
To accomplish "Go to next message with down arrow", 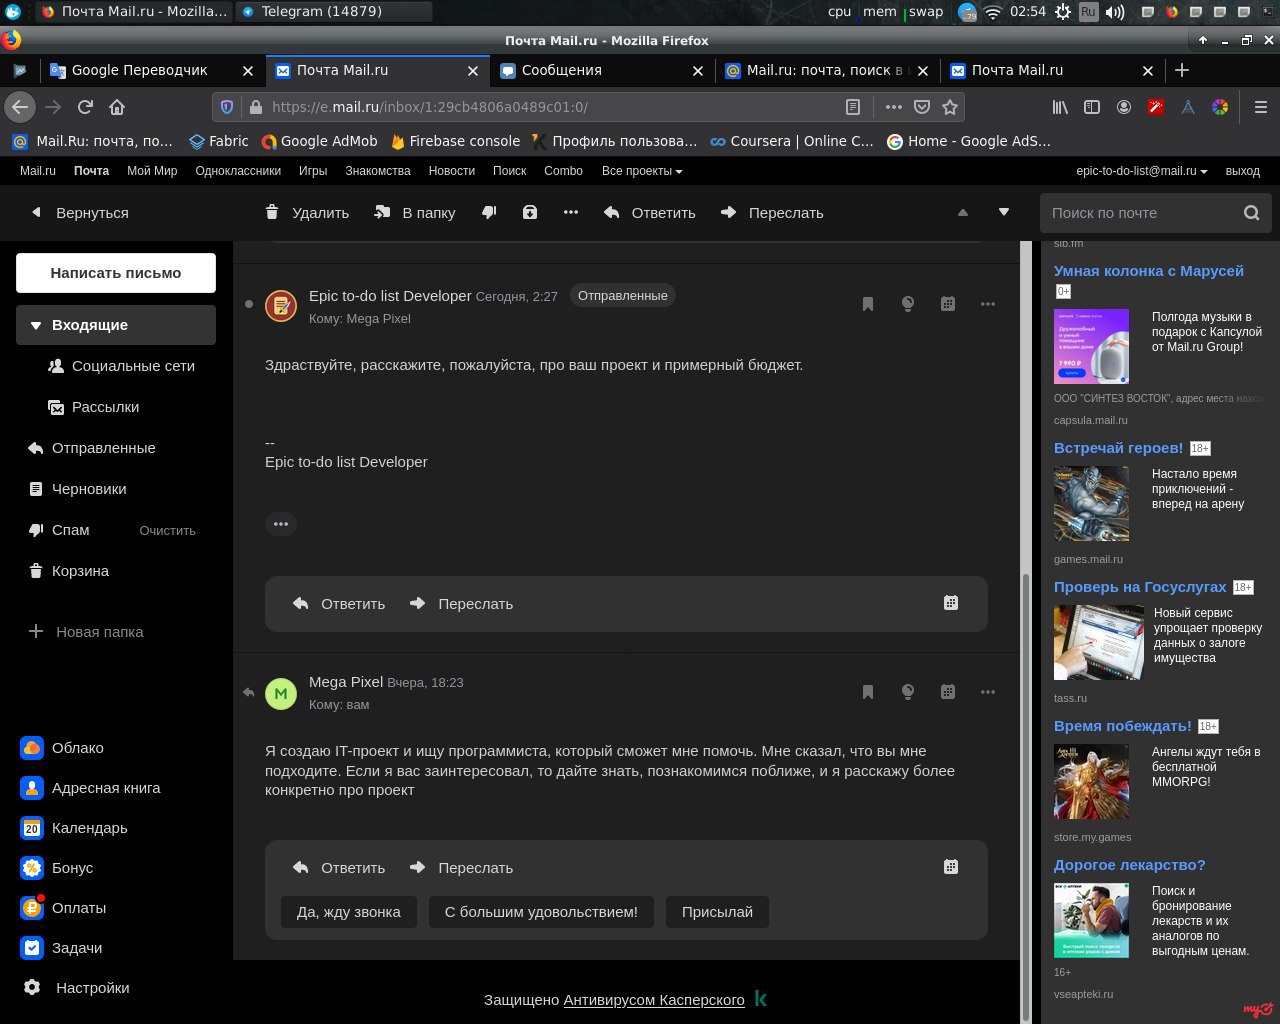I will point(1004,212).
